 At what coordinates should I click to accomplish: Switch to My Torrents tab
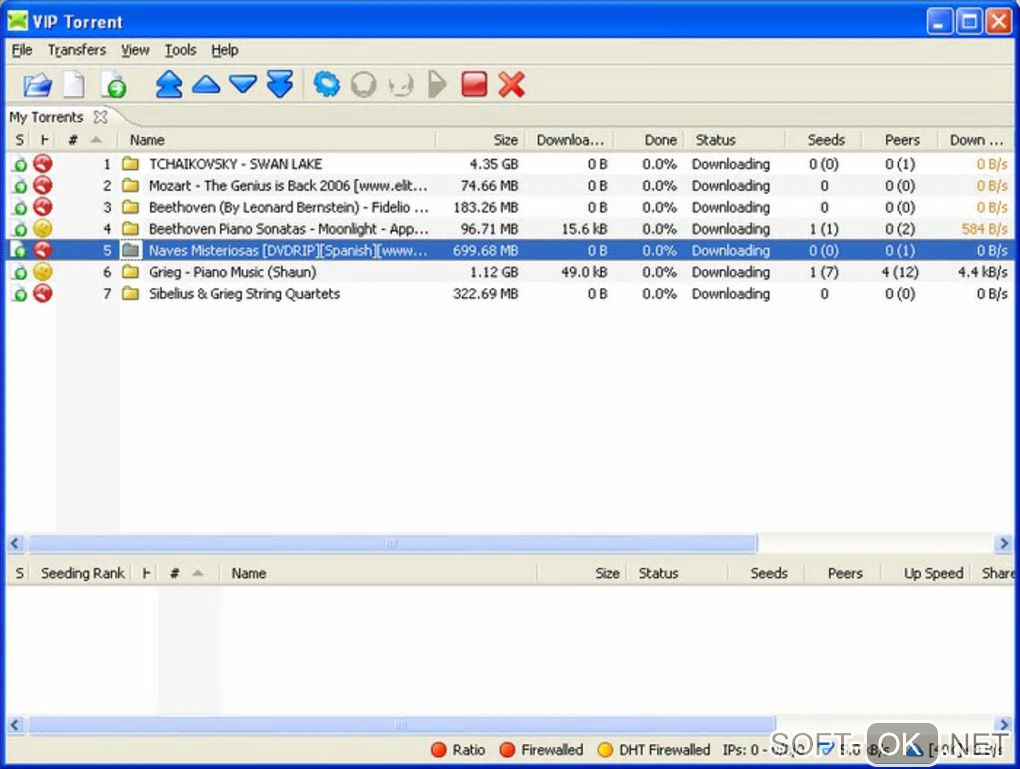pos(46,117)
